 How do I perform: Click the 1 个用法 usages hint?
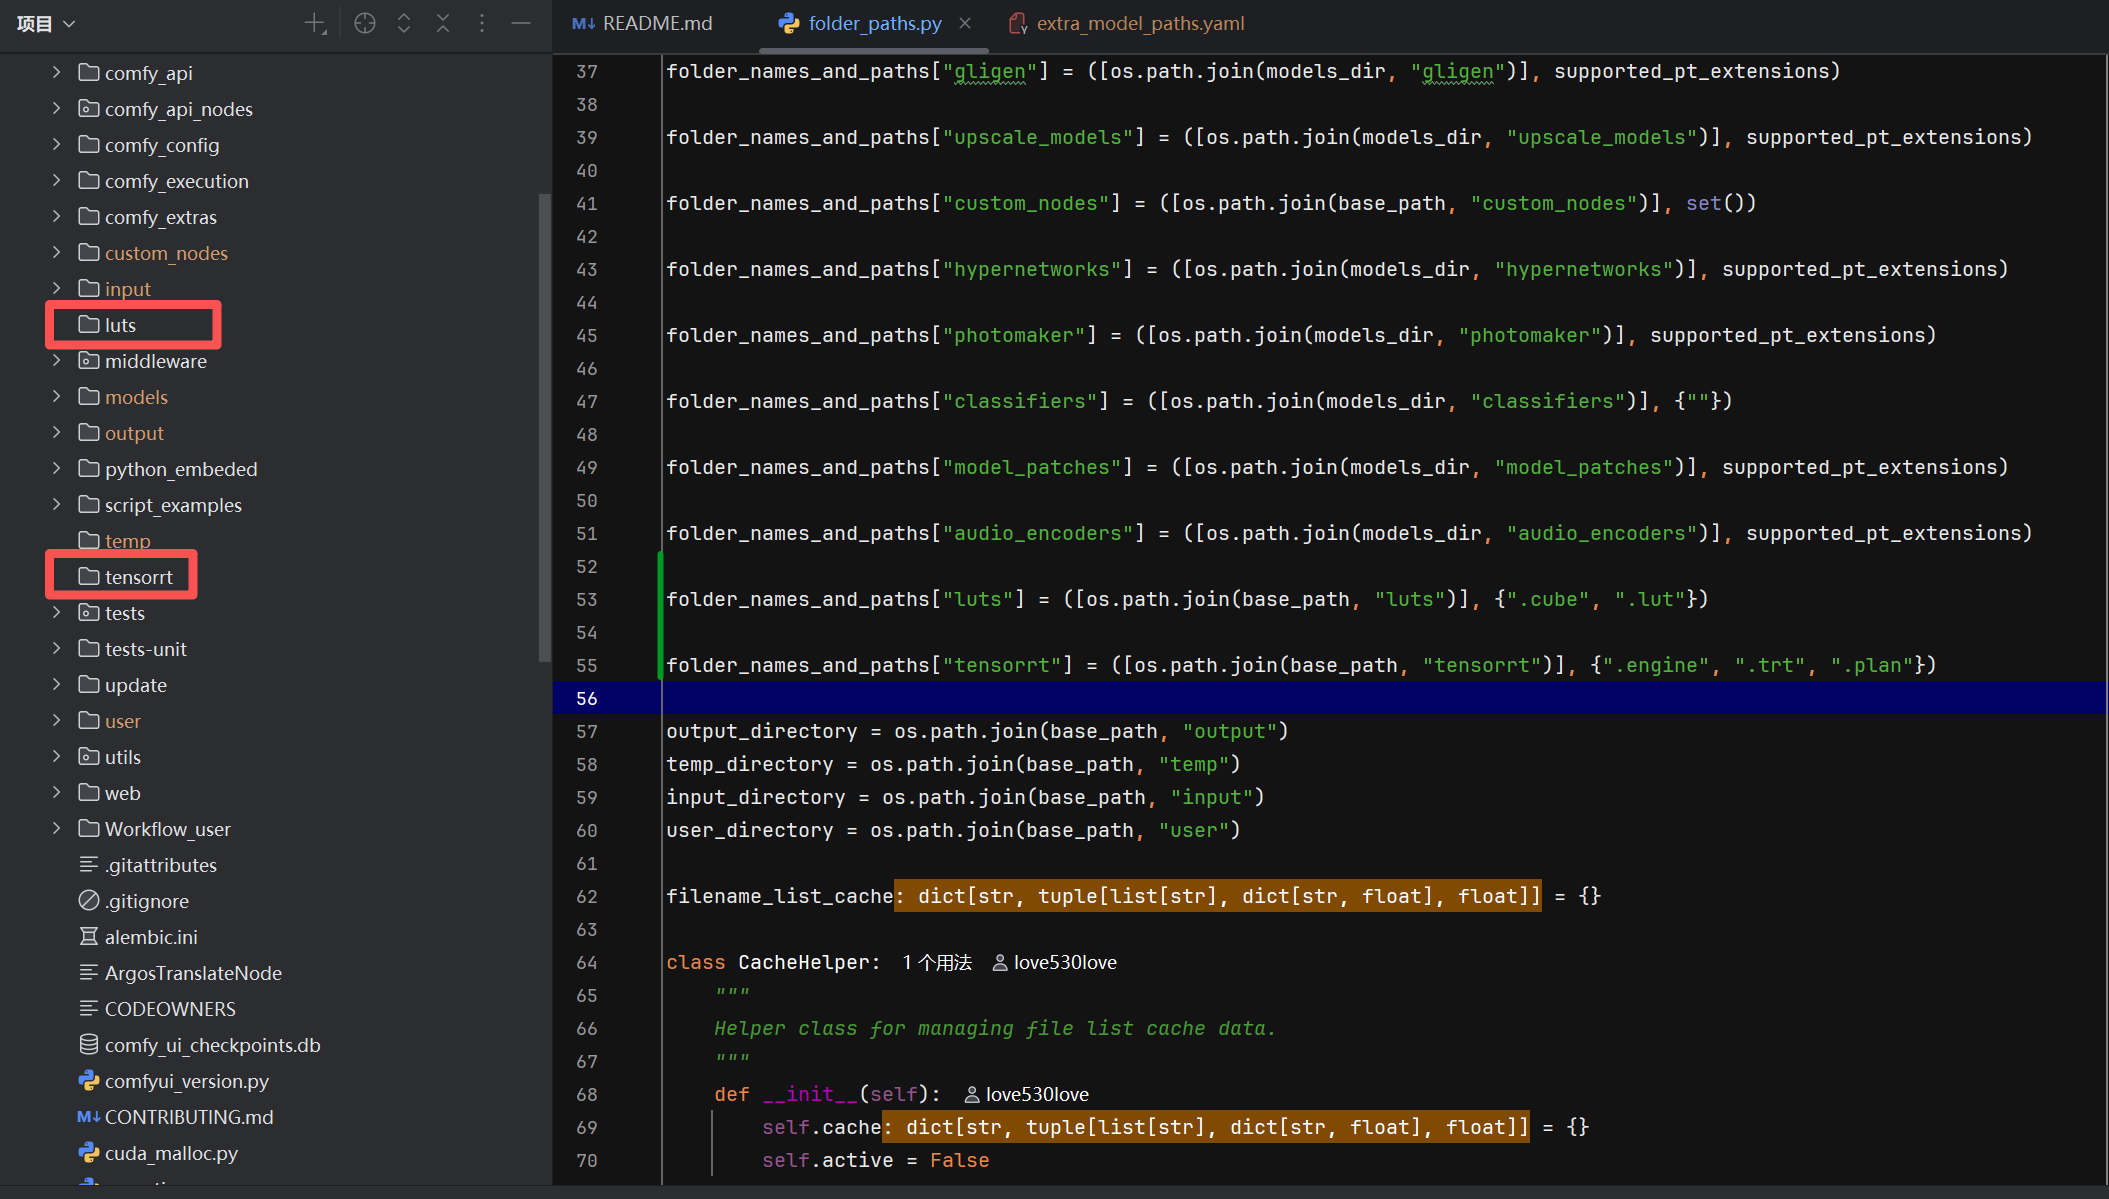click(x=937, y=962)
